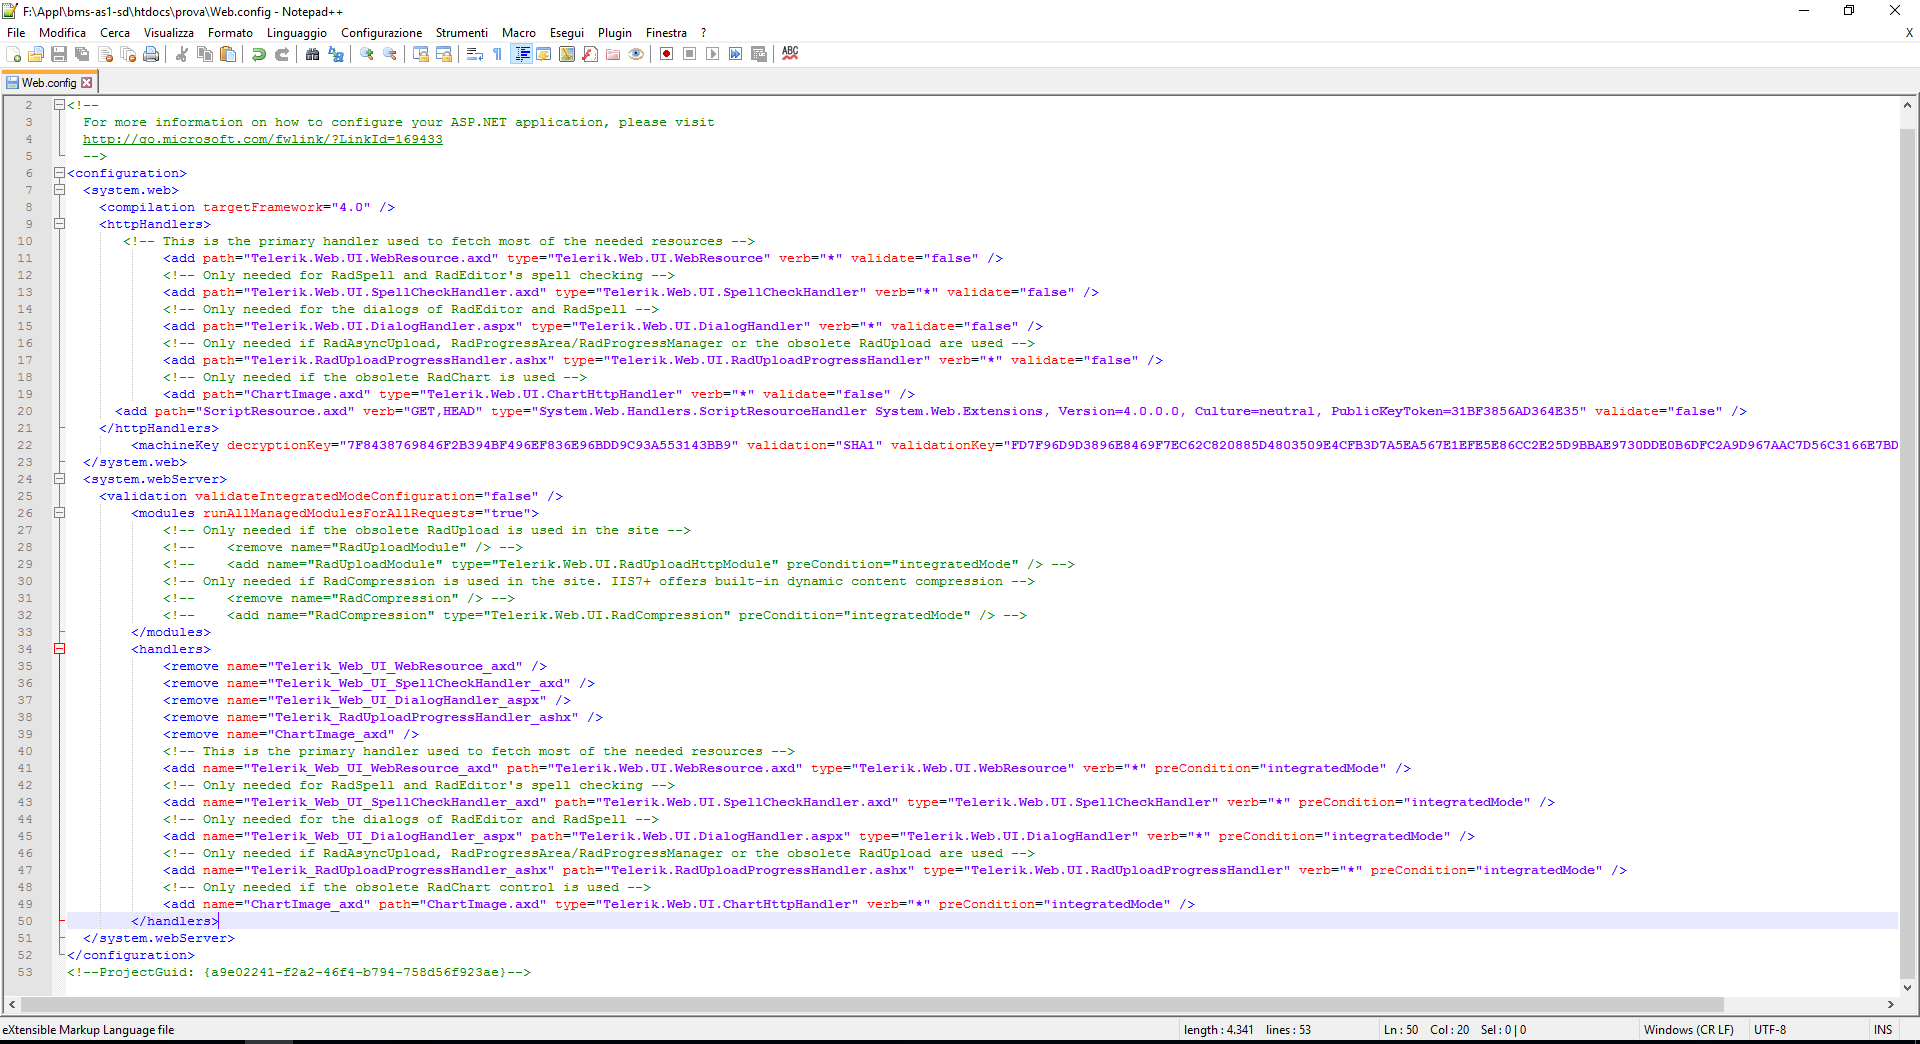This screenshot has width=1920, height=1044.
Task: Toggle word wrap in the toolbar
Action: click(x=475, y=54)
